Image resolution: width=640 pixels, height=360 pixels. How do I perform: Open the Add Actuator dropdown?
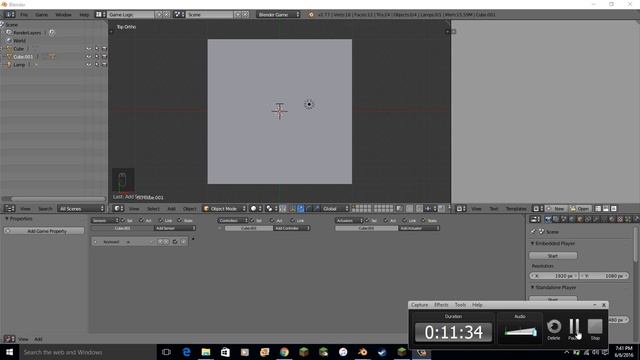point(419,228)
